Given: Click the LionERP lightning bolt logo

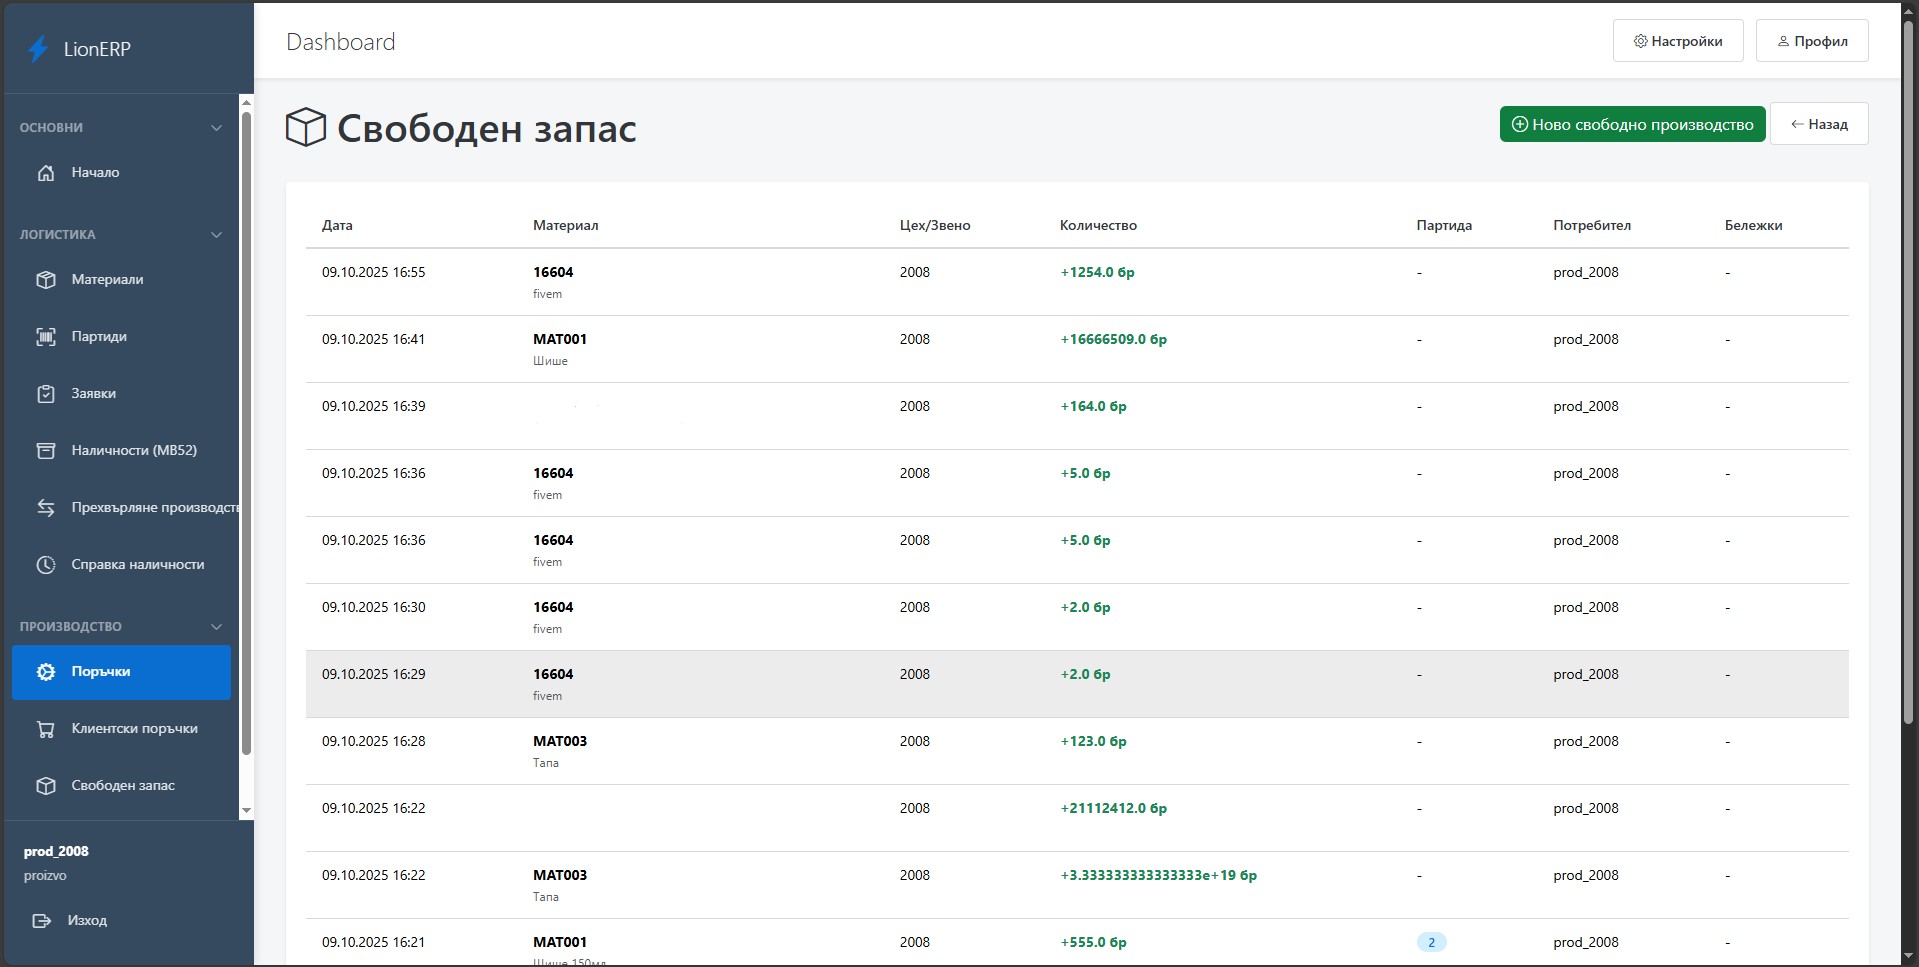Looking at the screenshot, I should pos(38,49).
